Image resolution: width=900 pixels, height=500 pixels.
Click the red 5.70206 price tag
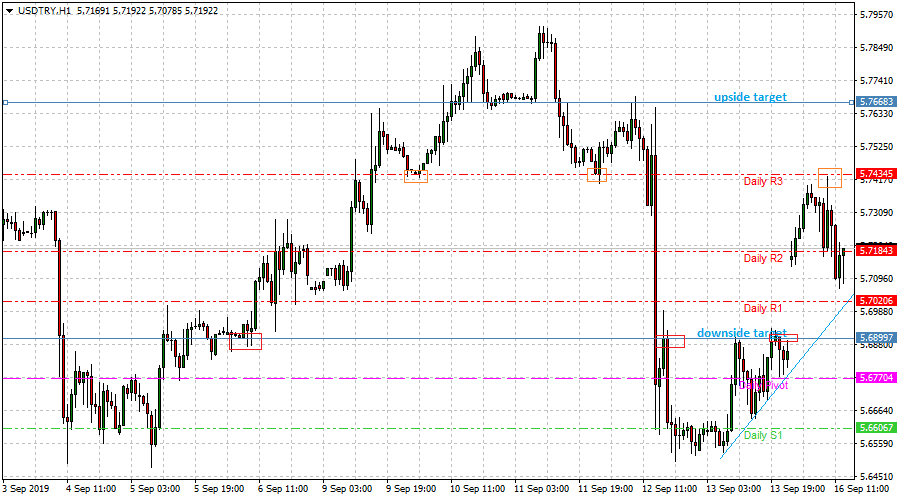tap(875, 301)
